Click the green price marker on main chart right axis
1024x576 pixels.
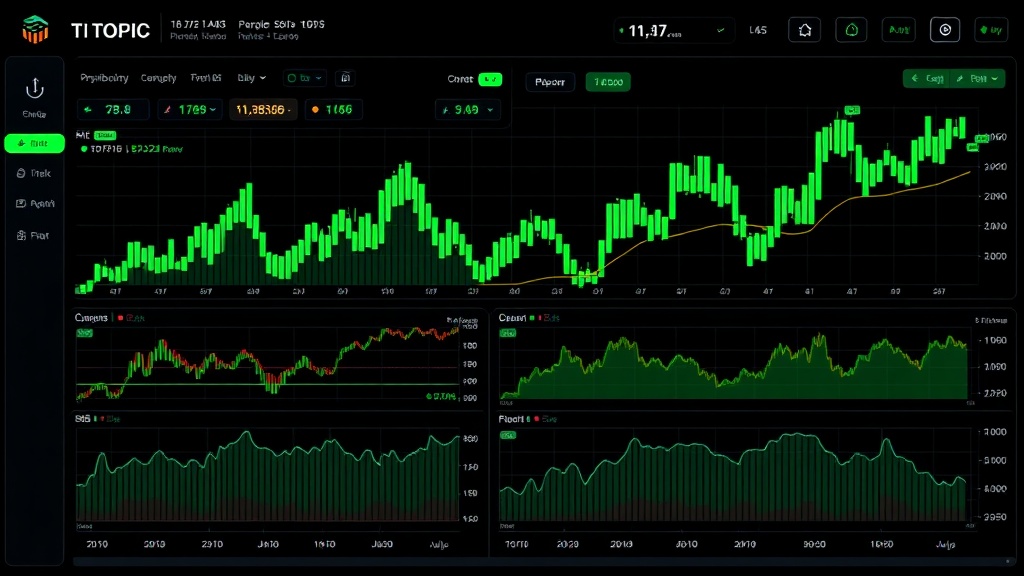coord(982,138)
